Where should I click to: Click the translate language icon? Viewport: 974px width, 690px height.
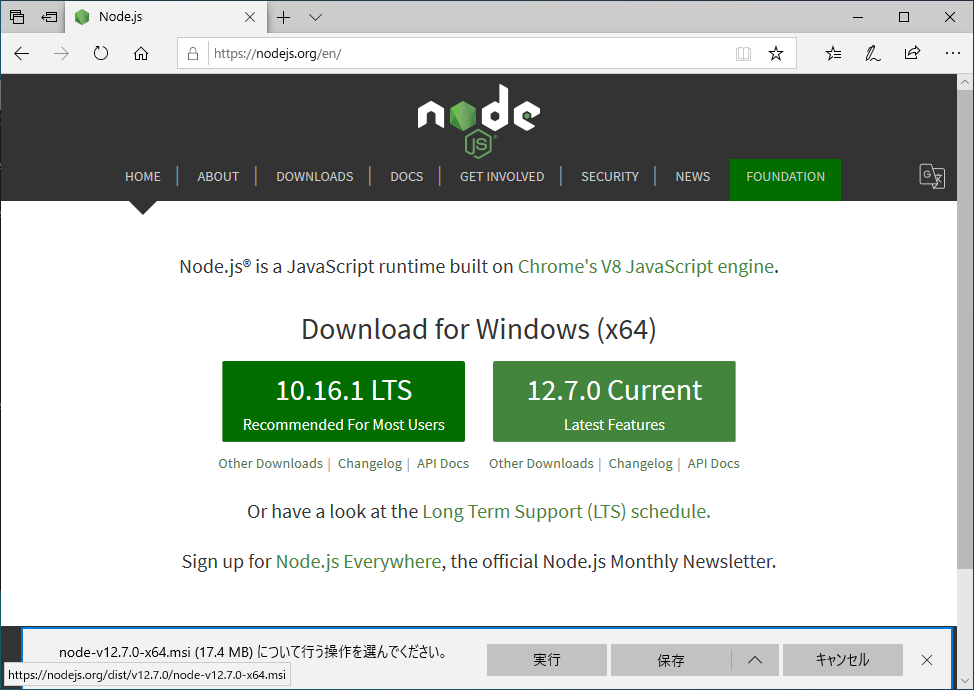pyautogui.click(x=932, y=176)
